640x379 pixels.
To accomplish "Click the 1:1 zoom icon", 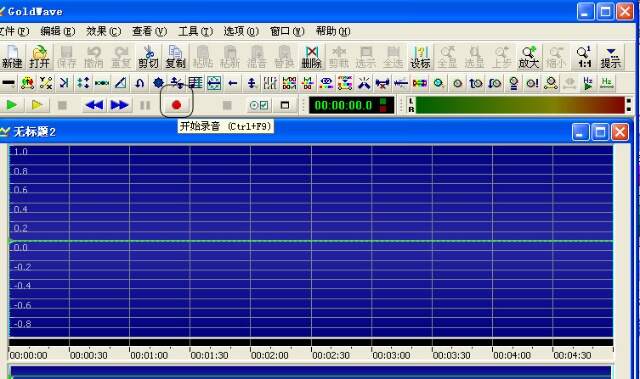I will click(584, 57).
